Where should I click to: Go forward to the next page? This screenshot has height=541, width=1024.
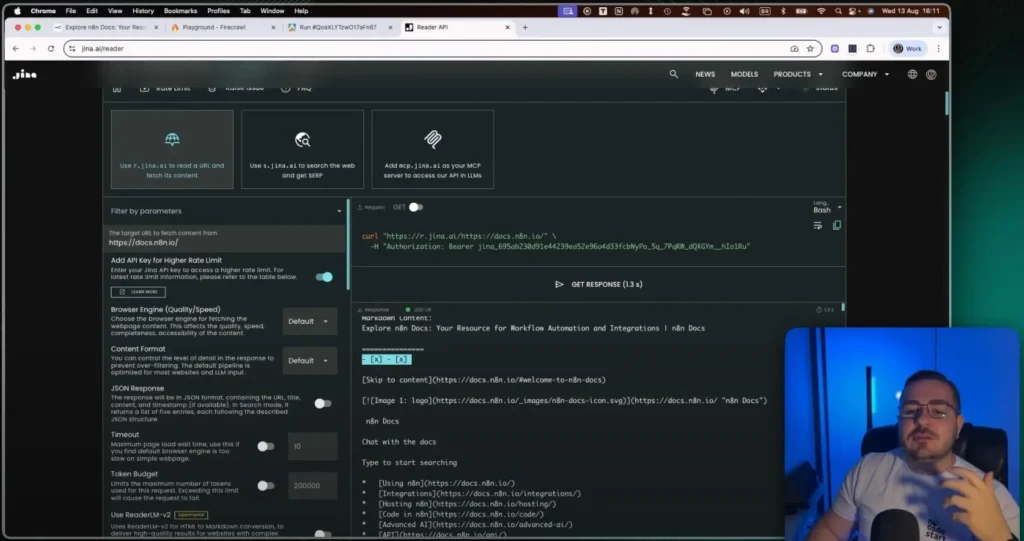pyautogui.click(x=33, y=48)
